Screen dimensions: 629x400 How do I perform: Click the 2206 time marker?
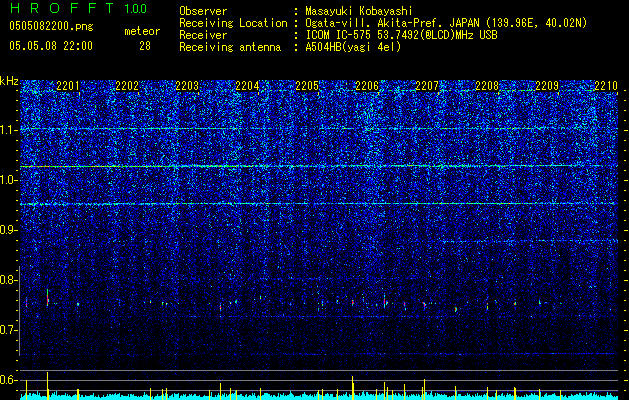click(x=367, y=85)
